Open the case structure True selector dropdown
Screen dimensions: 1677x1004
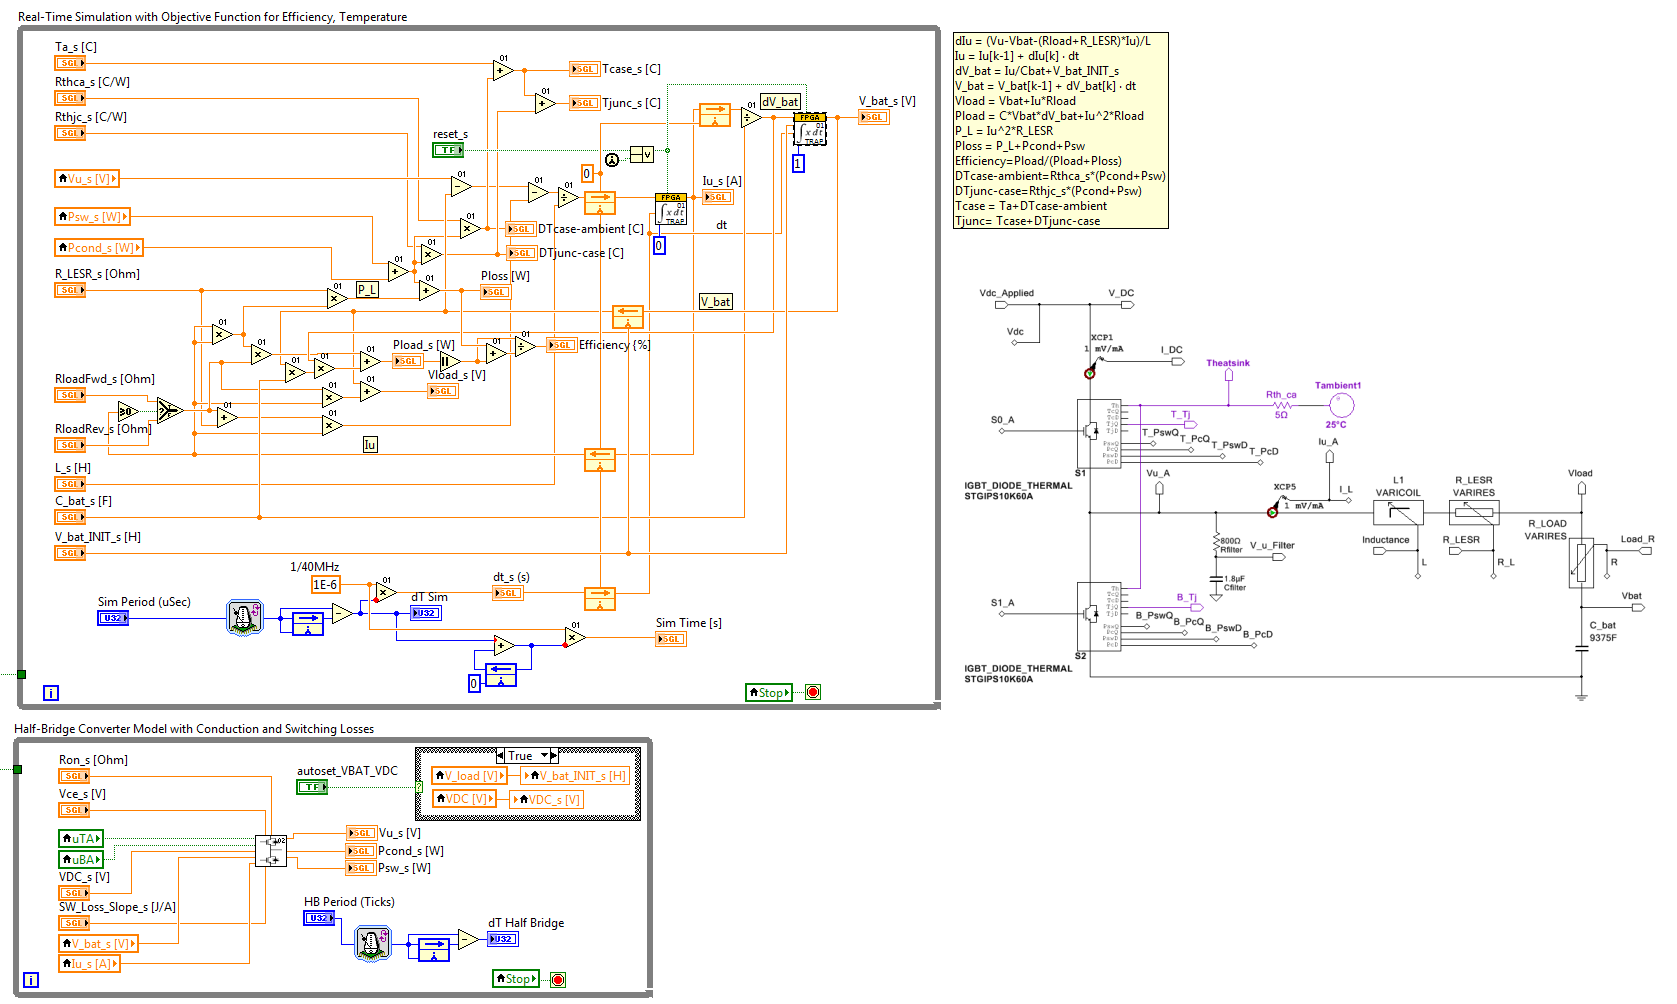tap(527, 756)
